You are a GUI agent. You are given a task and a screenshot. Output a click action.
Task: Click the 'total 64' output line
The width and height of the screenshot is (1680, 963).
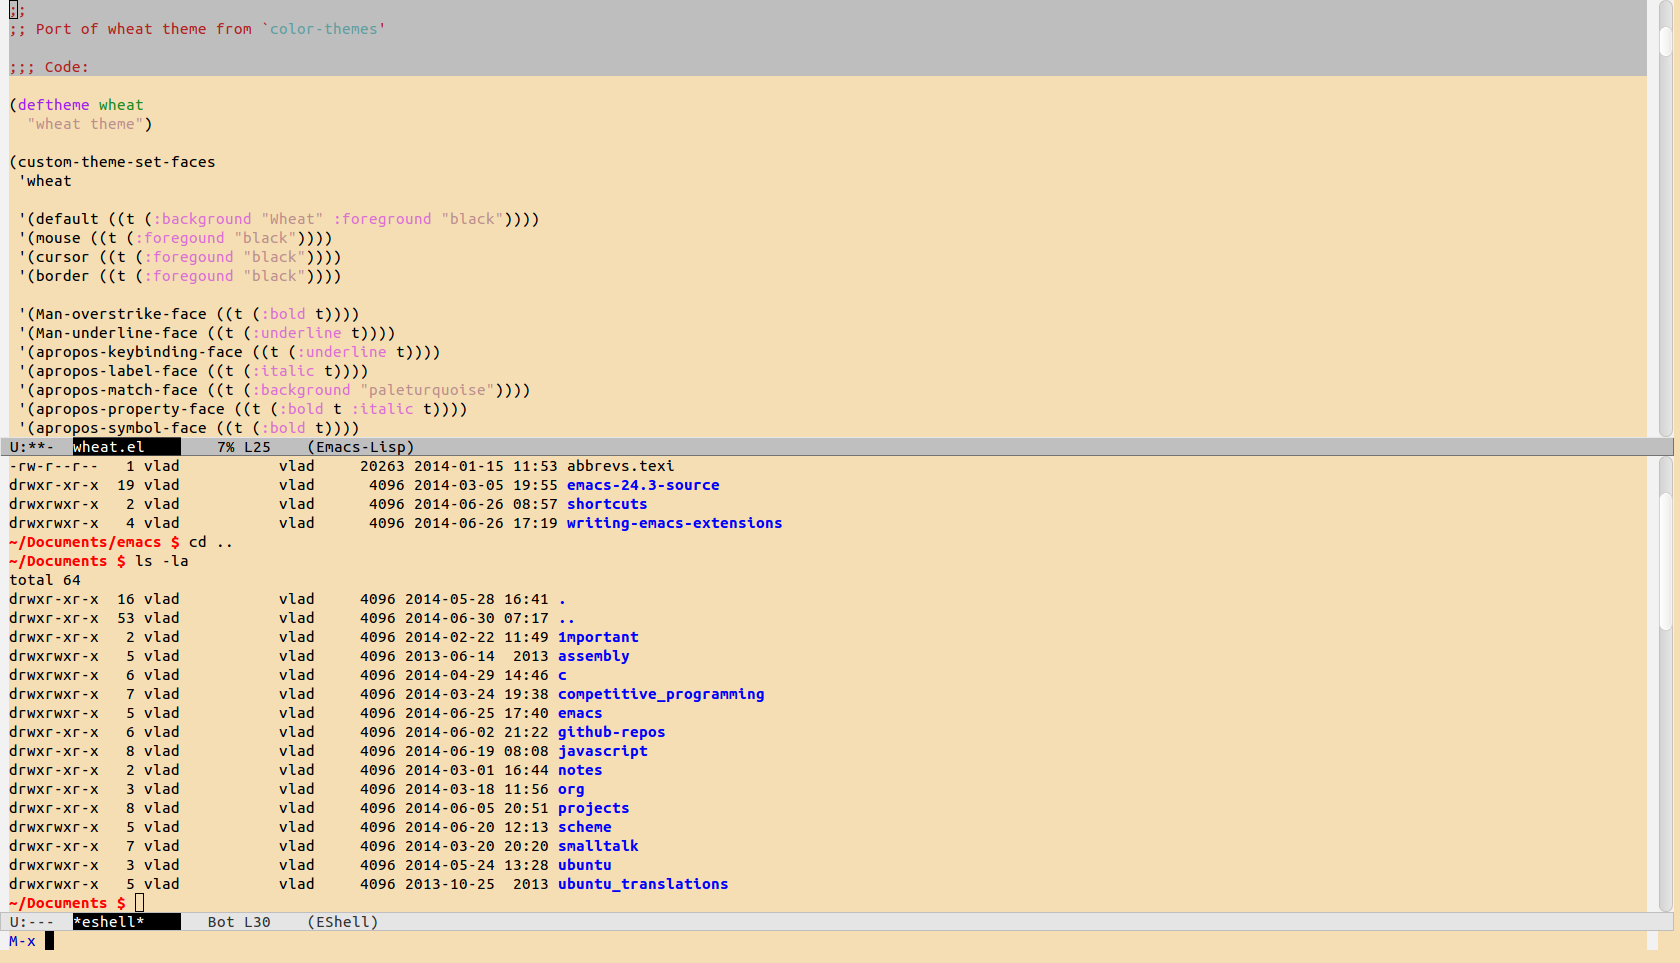tap(45, 580)
